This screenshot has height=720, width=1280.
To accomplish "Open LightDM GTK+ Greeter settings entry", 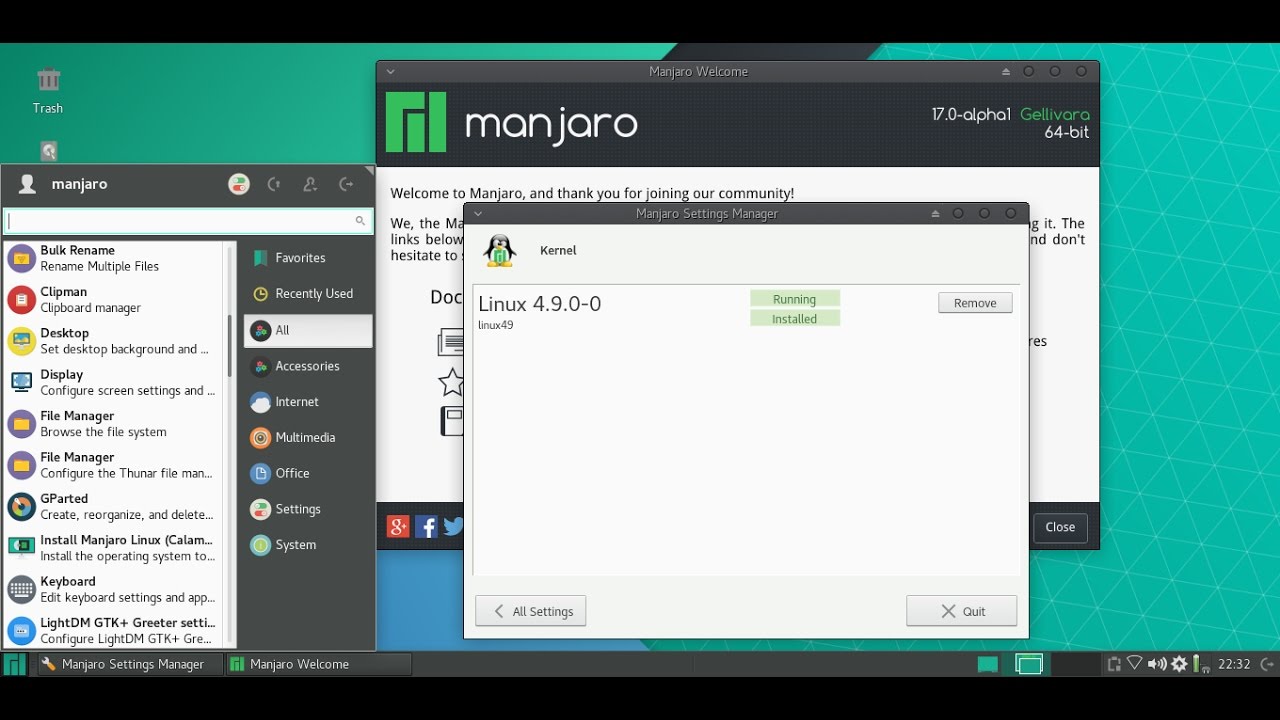I will pos(114,630).
